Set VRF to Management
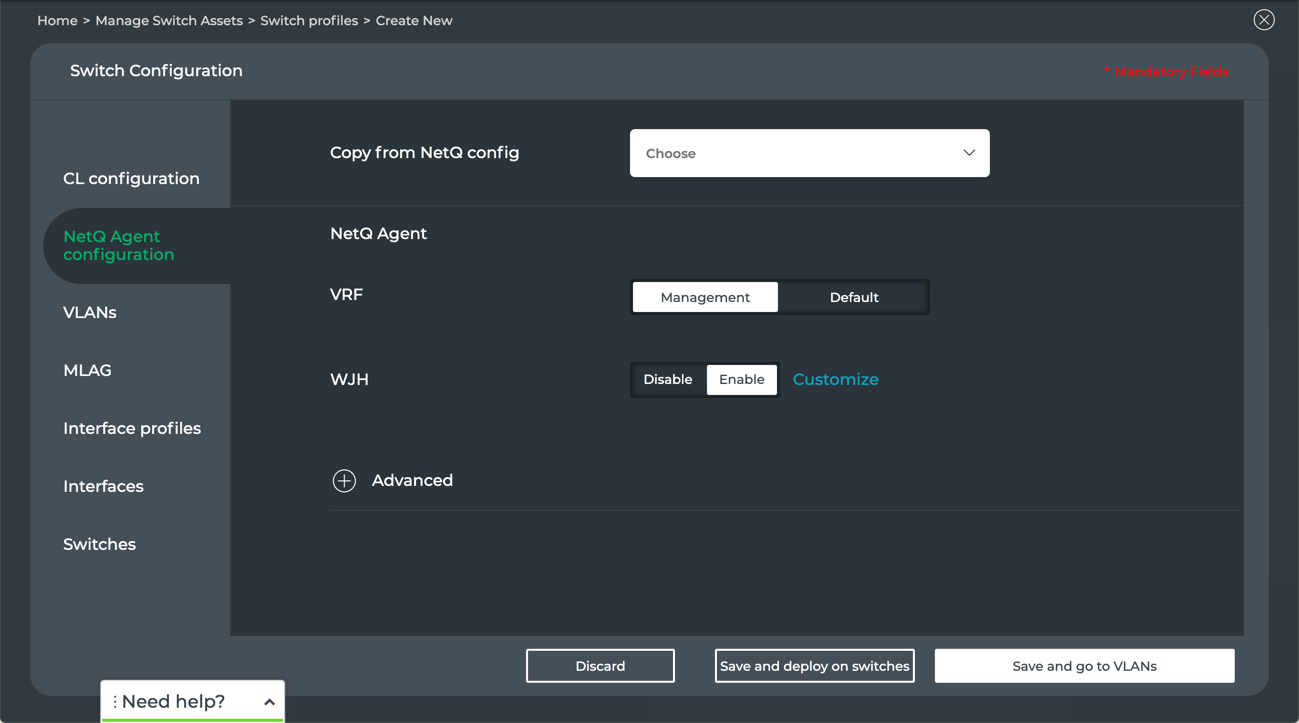 pyautogui.click(x=705, y=297)
